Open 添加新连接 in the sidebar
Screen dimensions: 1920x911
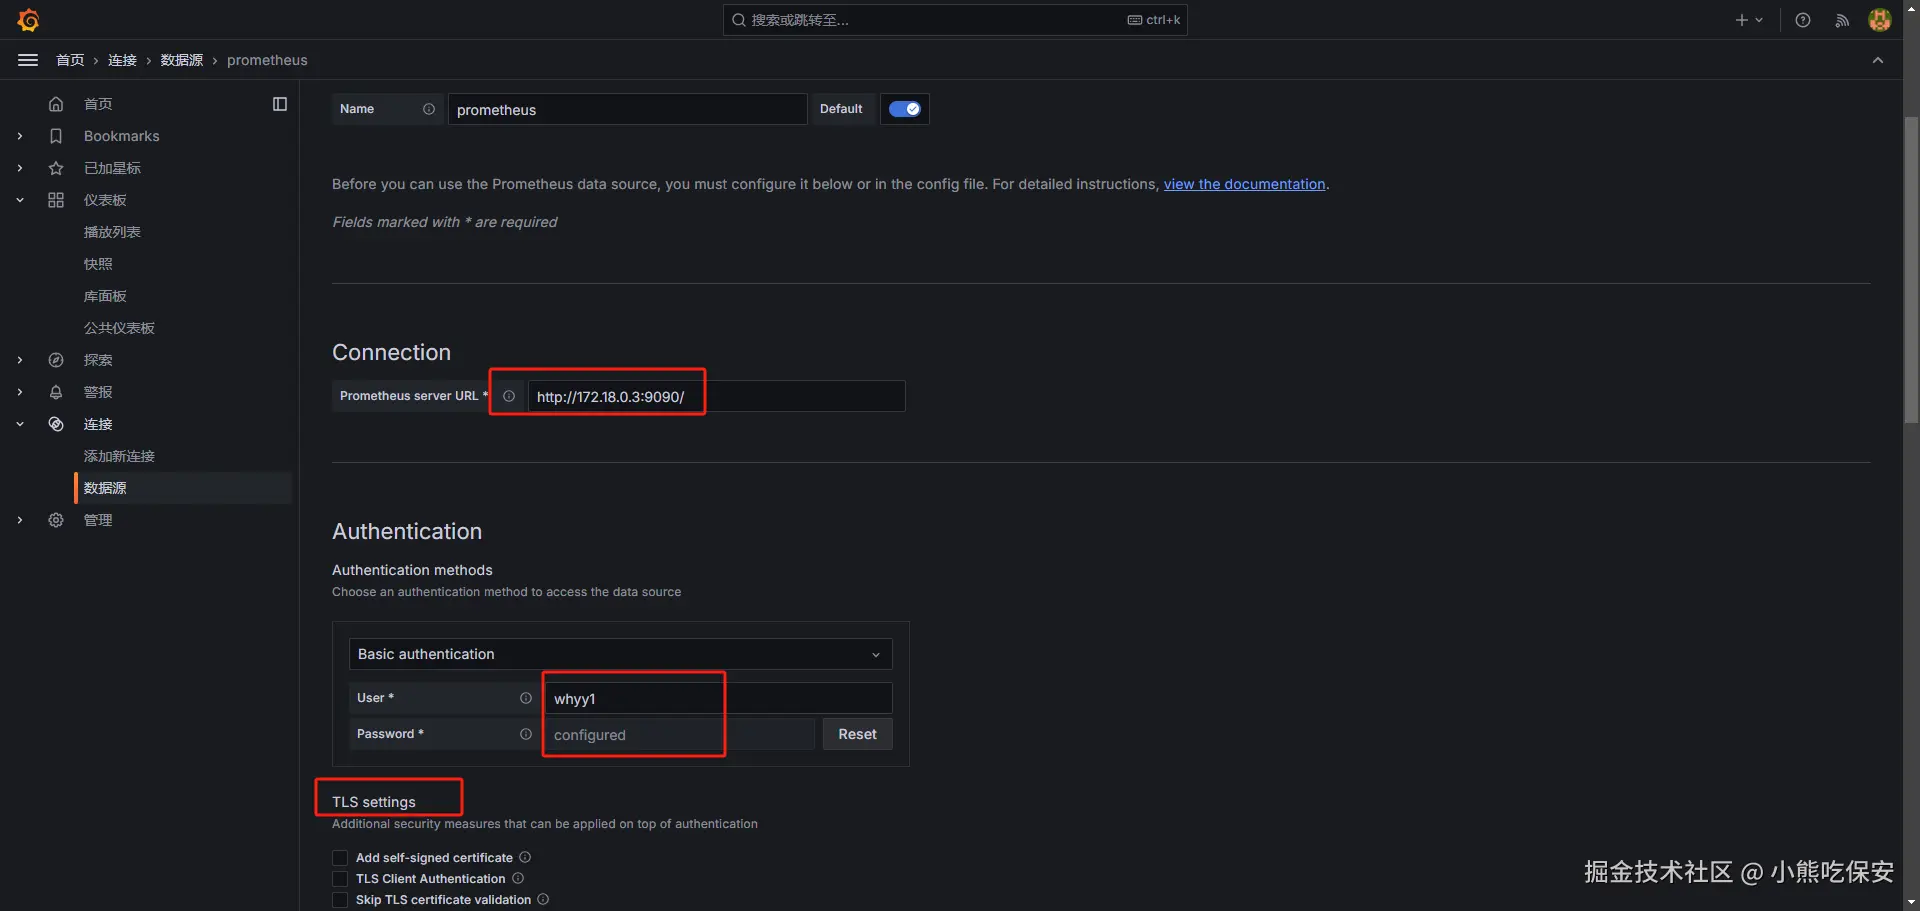tap(119, 456)
